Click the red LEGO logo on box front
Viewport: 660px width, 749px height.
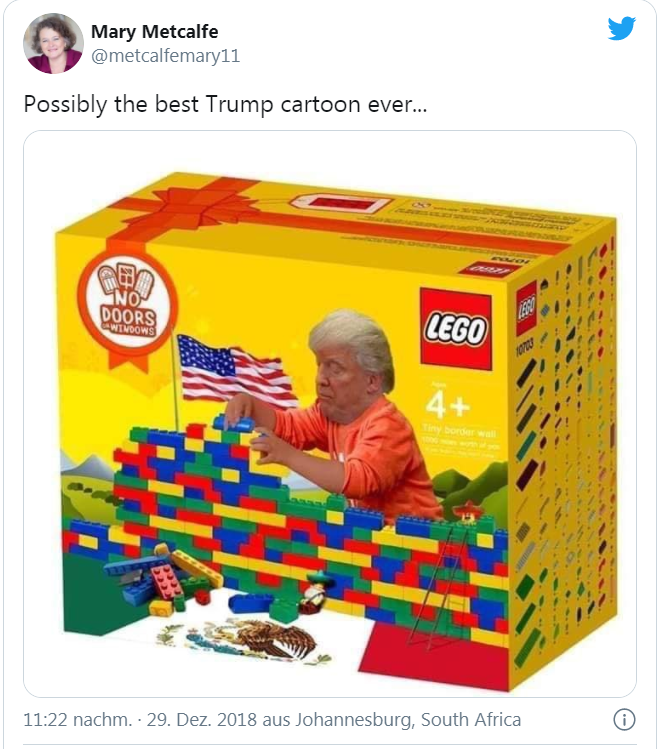(456, 329)
